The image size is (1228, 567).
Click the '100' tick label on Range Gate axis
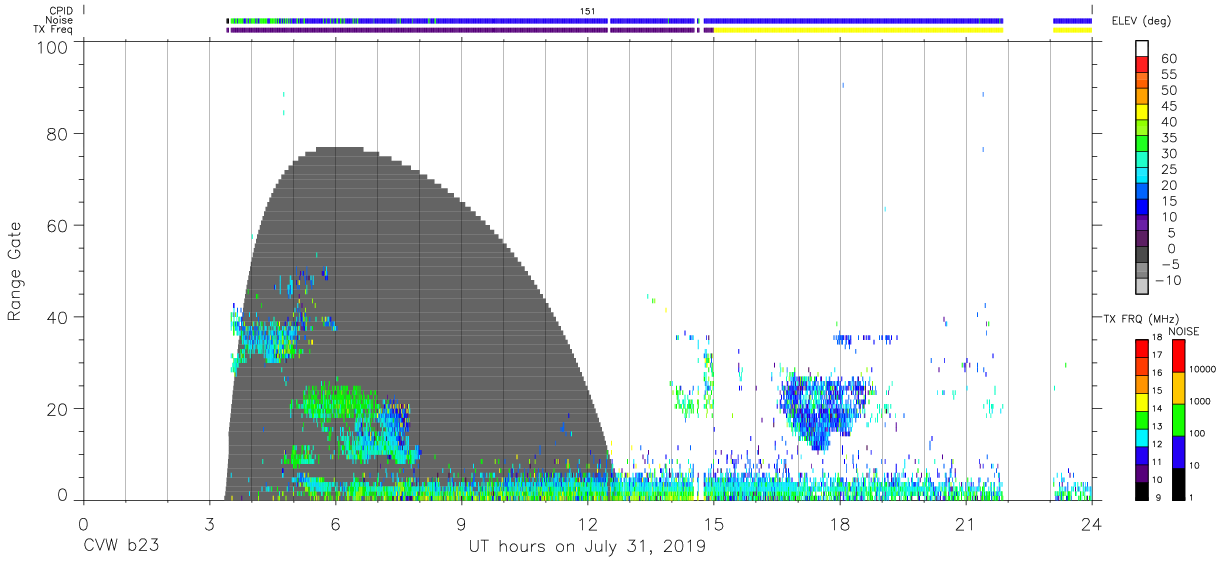[x=54, y=47]
